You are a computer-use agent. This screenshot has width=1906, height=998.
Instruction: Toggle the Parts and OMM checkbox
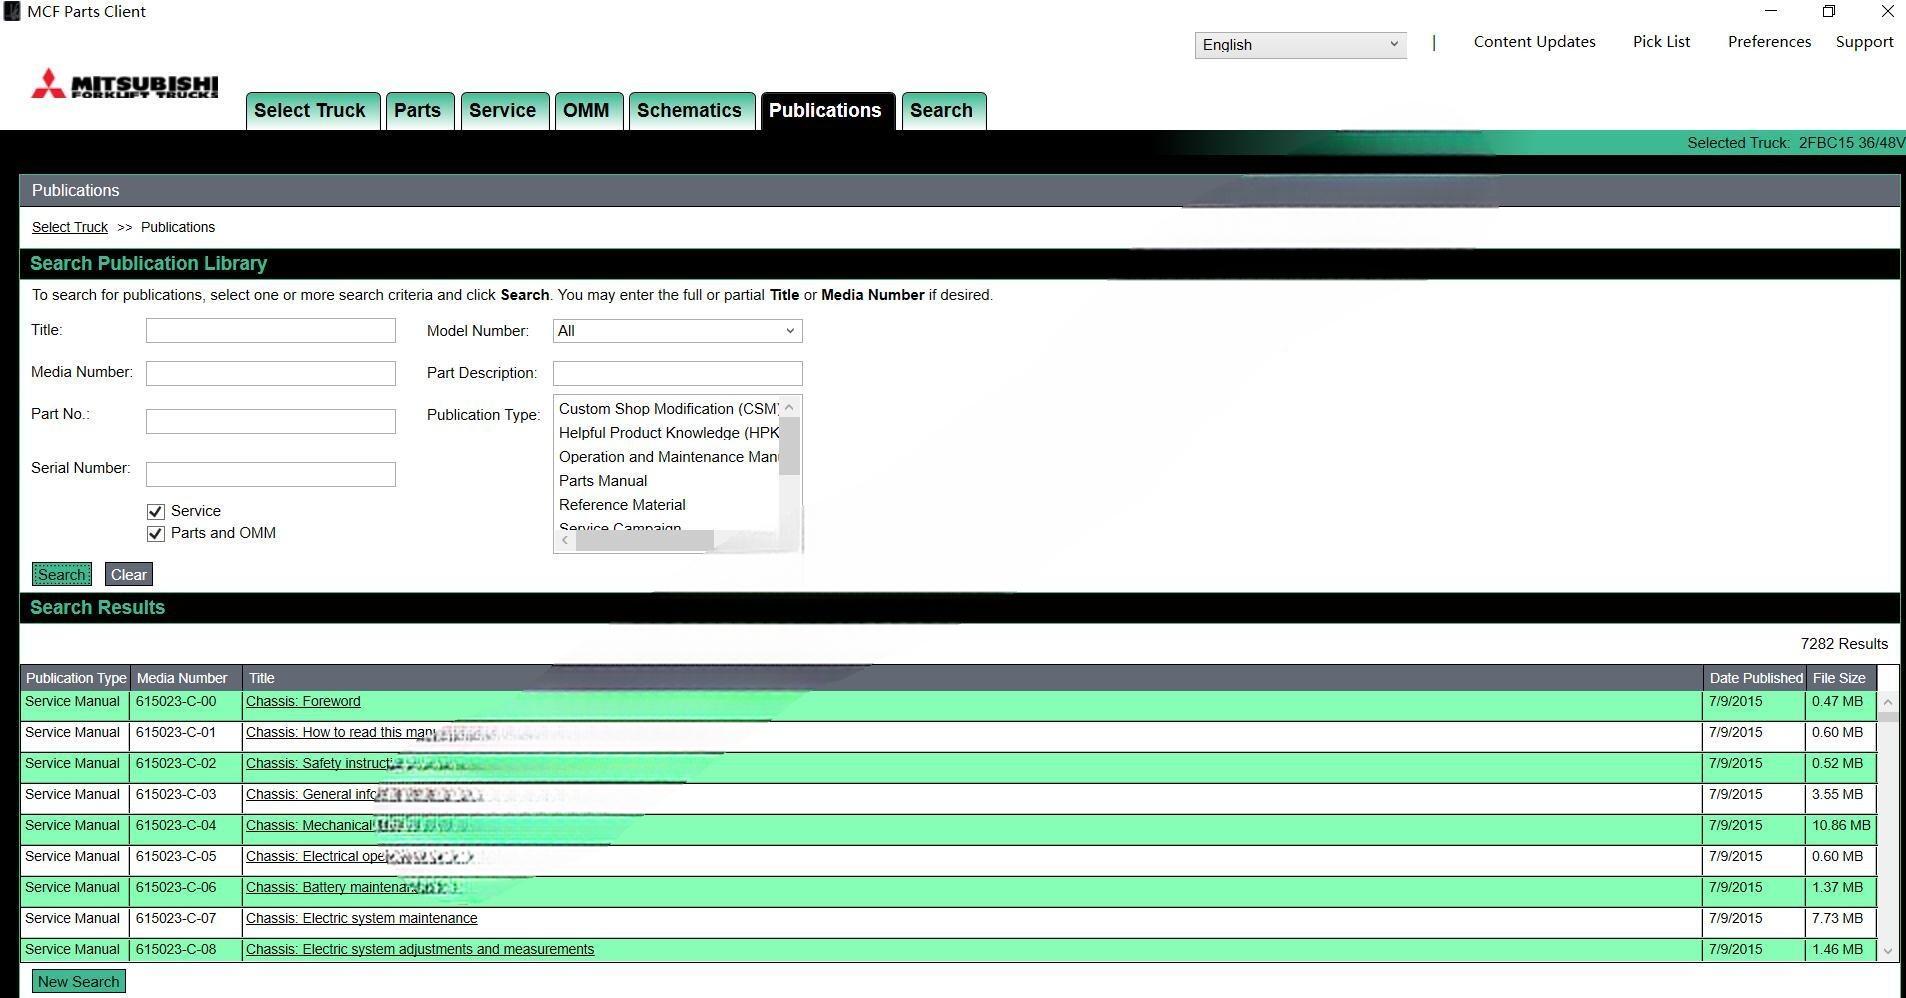[x=156, y=534]
